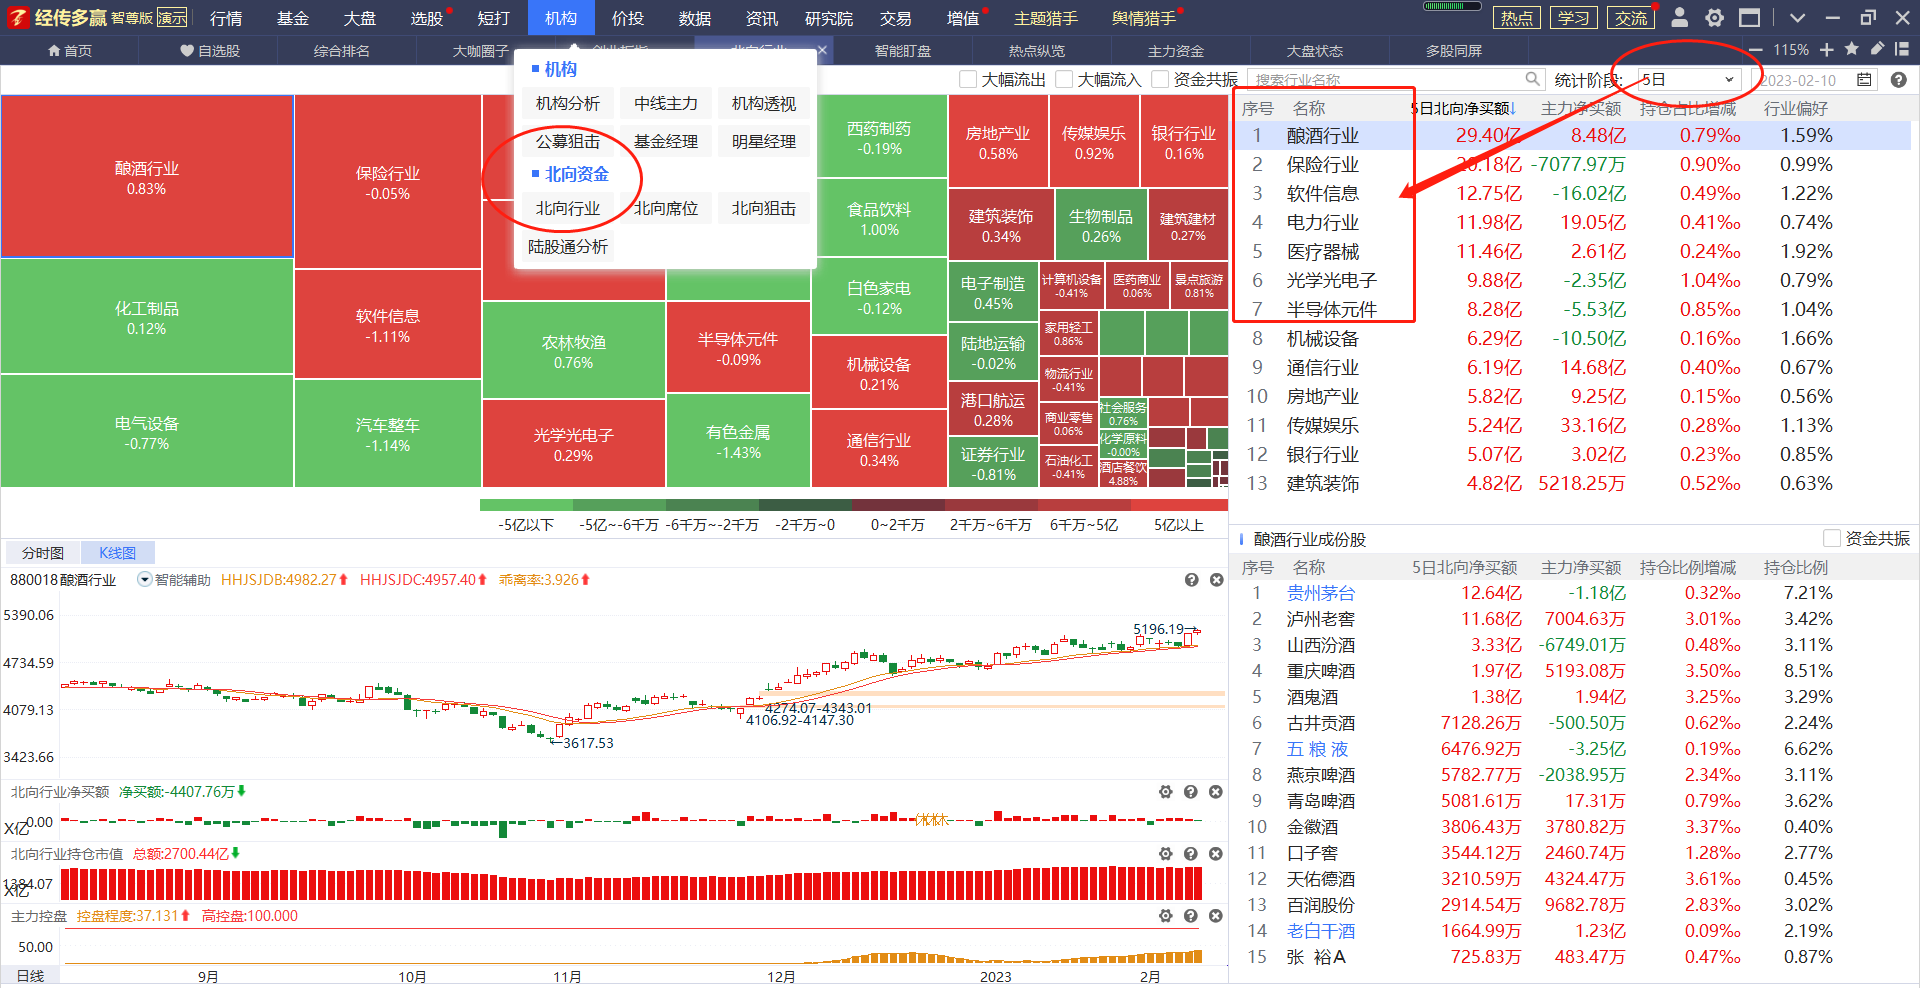Expand the chevron-down menu in title bar

pos(1797,18)
